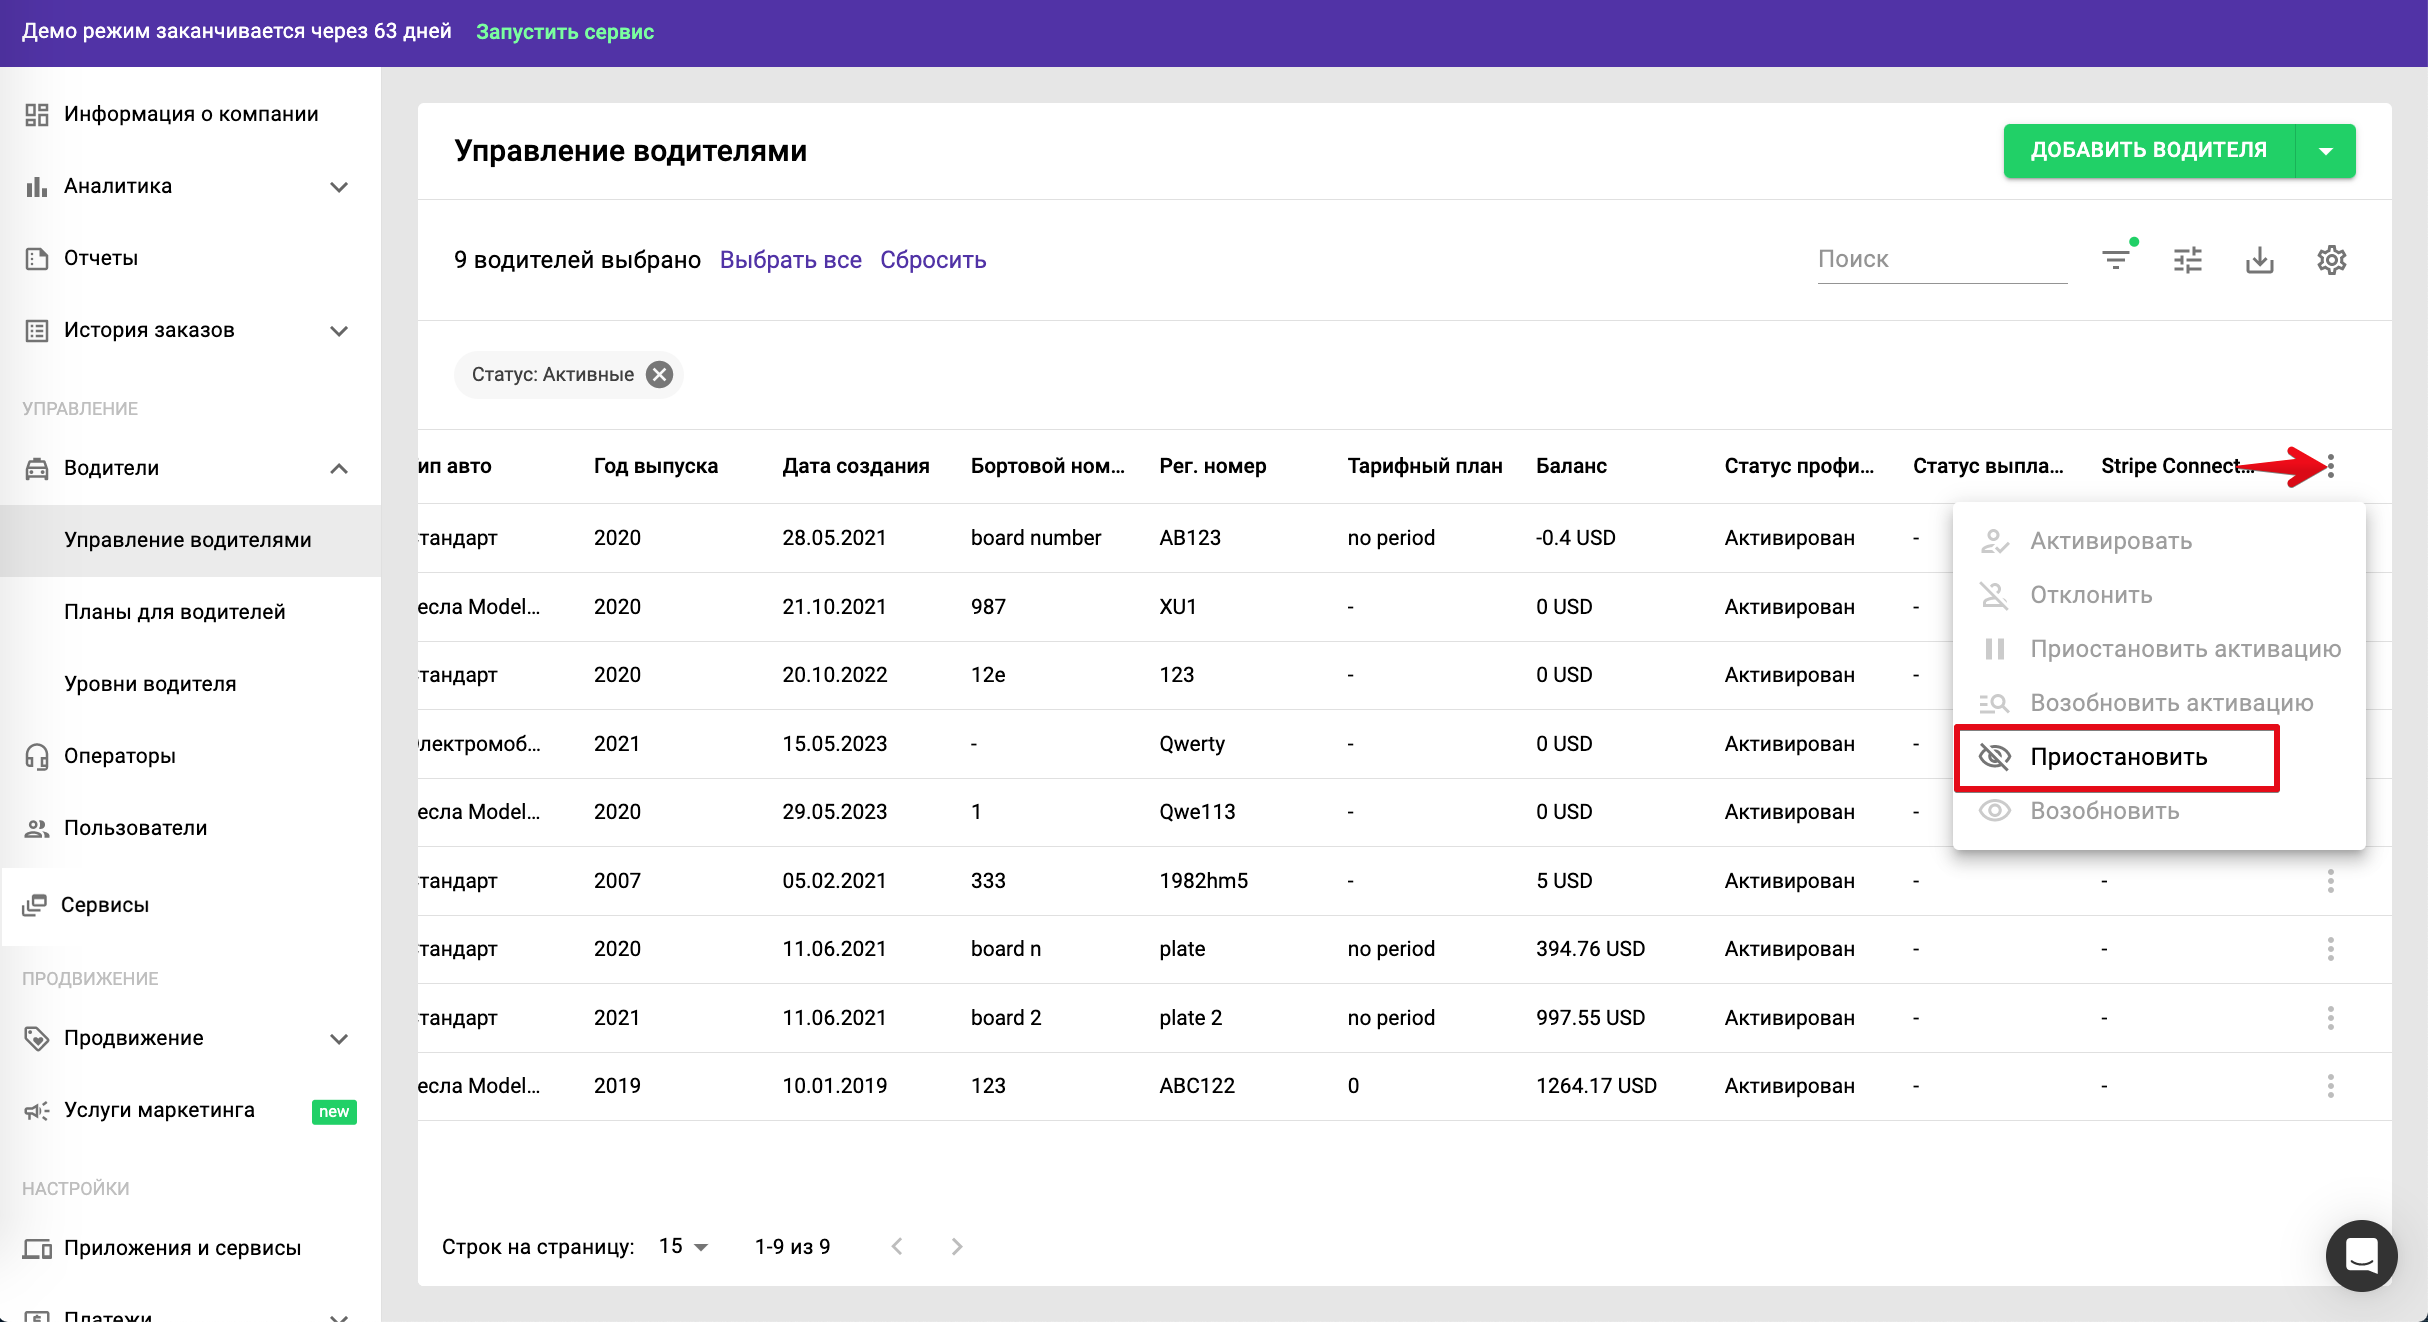Click the filter list icon
The image size is (2428, 1322).
[2115, 260]
